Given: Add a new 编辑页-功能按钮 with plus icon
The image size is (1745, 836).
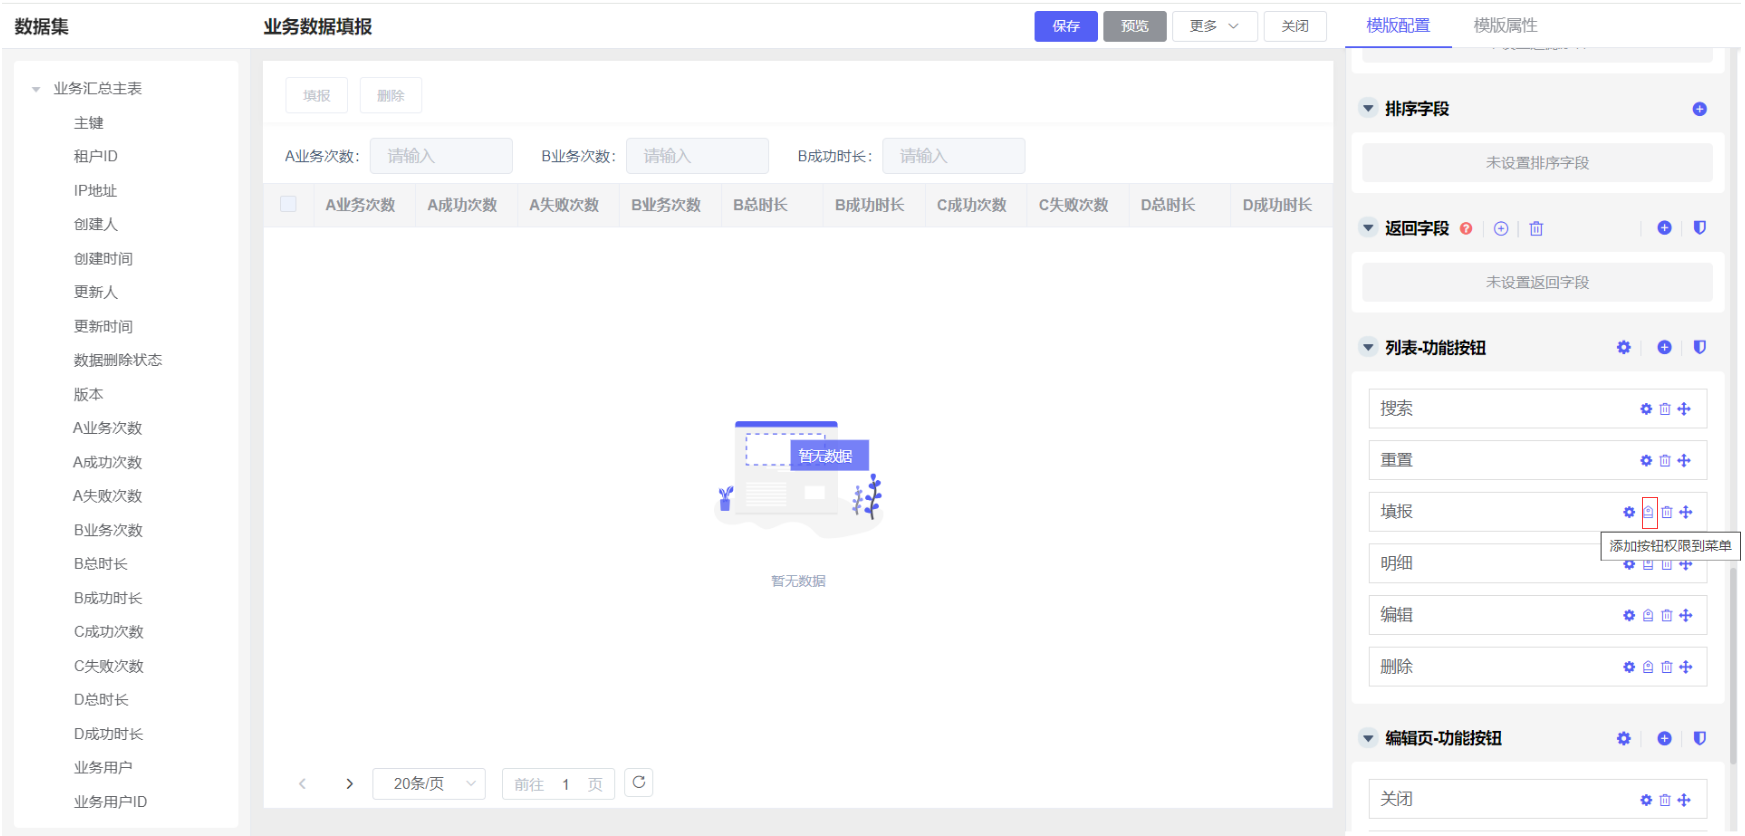Looking at the screenshot, I should [1664, 738].
